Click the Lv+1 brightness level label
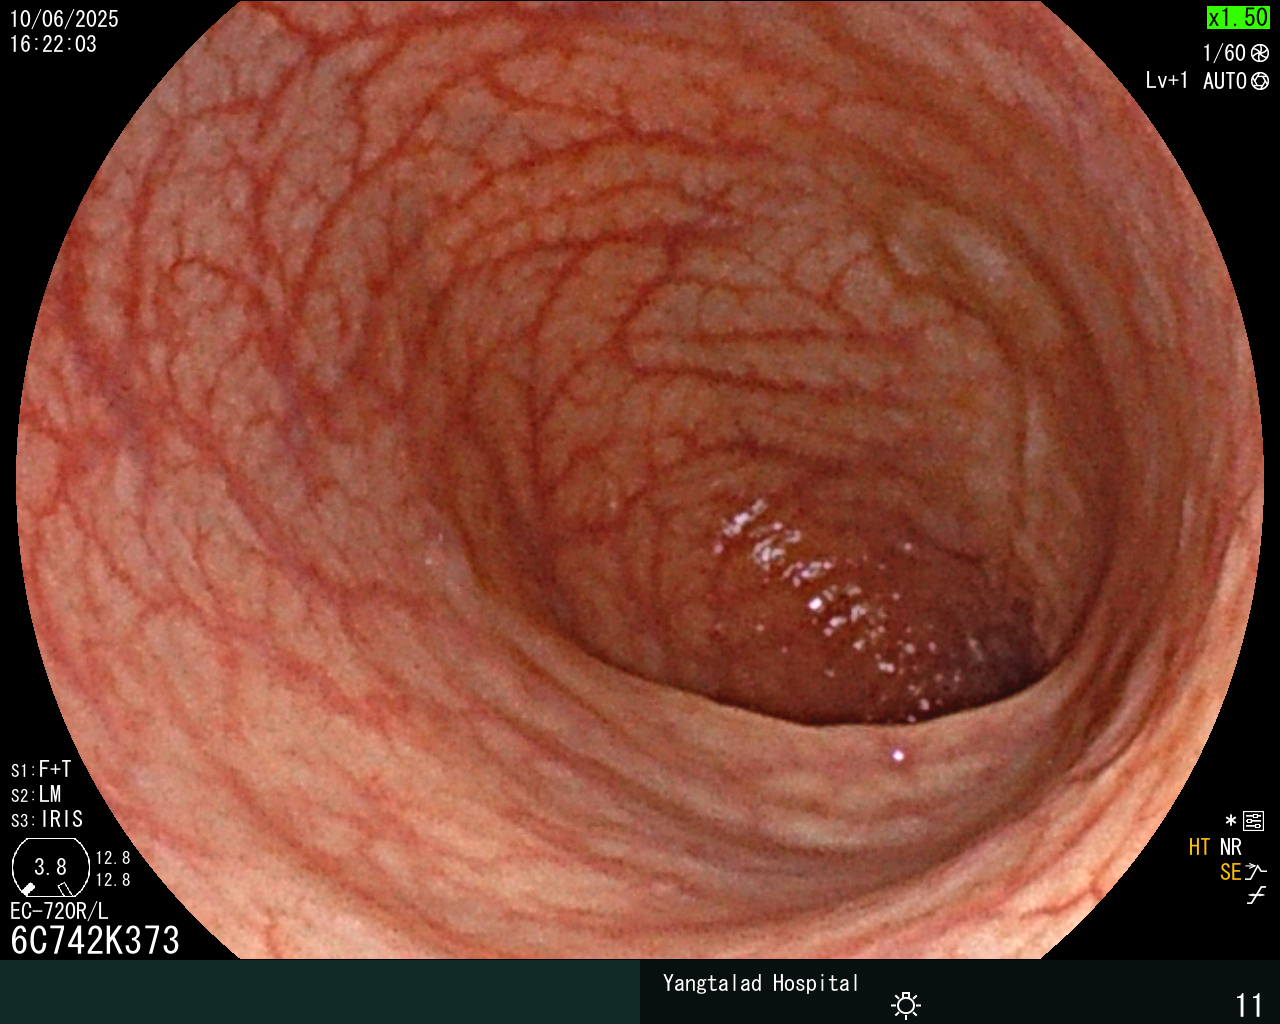The height and width of the screenshot is (1024, 1280). (x=1167, y=81)
